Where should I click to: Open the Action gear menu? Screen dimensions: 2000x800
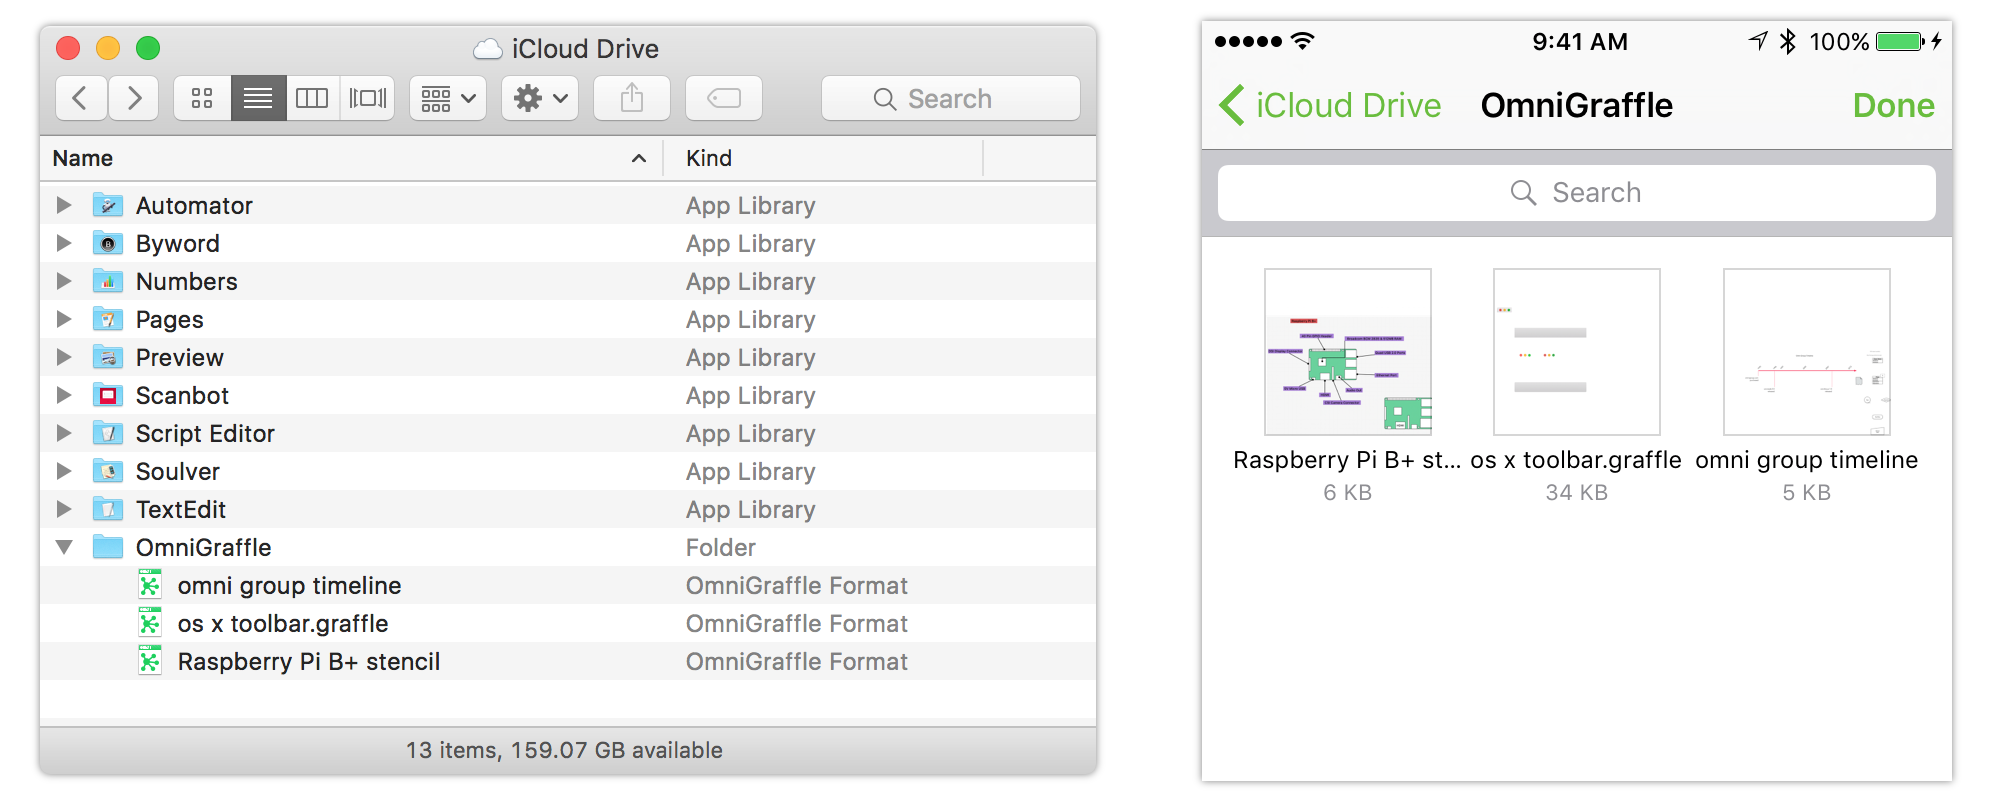pyautogui.click(x=540, y=98)
